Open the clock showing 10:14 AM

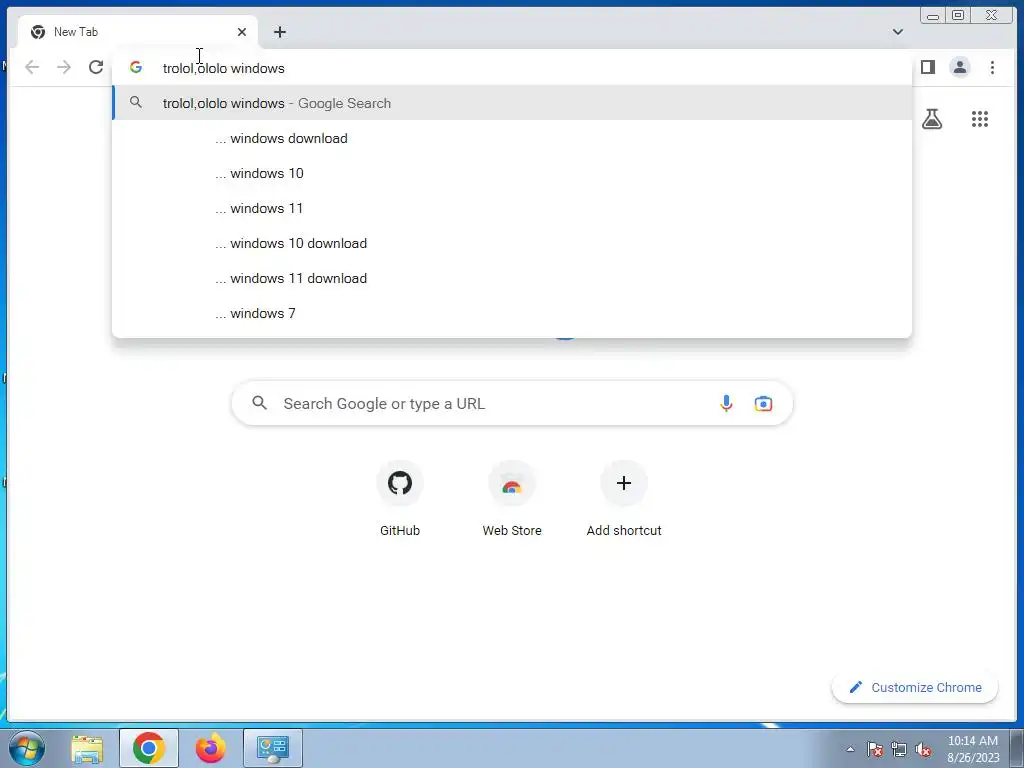pos(973,748)
